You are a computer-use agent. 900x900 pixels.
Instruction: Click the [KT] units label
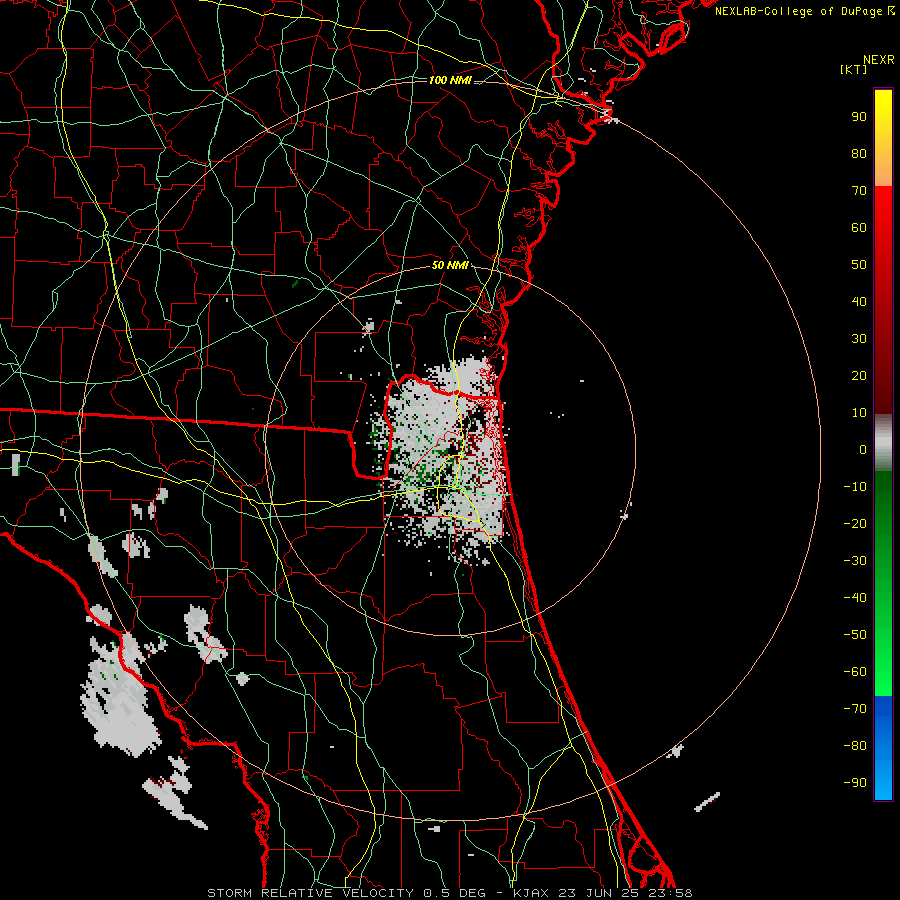[x=854, y=69]
